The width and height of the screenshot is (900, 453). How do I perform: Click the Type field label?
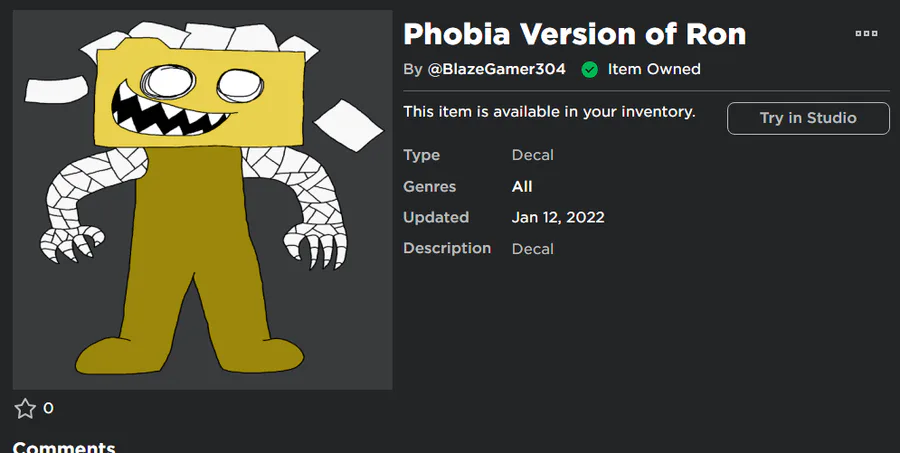421,155
